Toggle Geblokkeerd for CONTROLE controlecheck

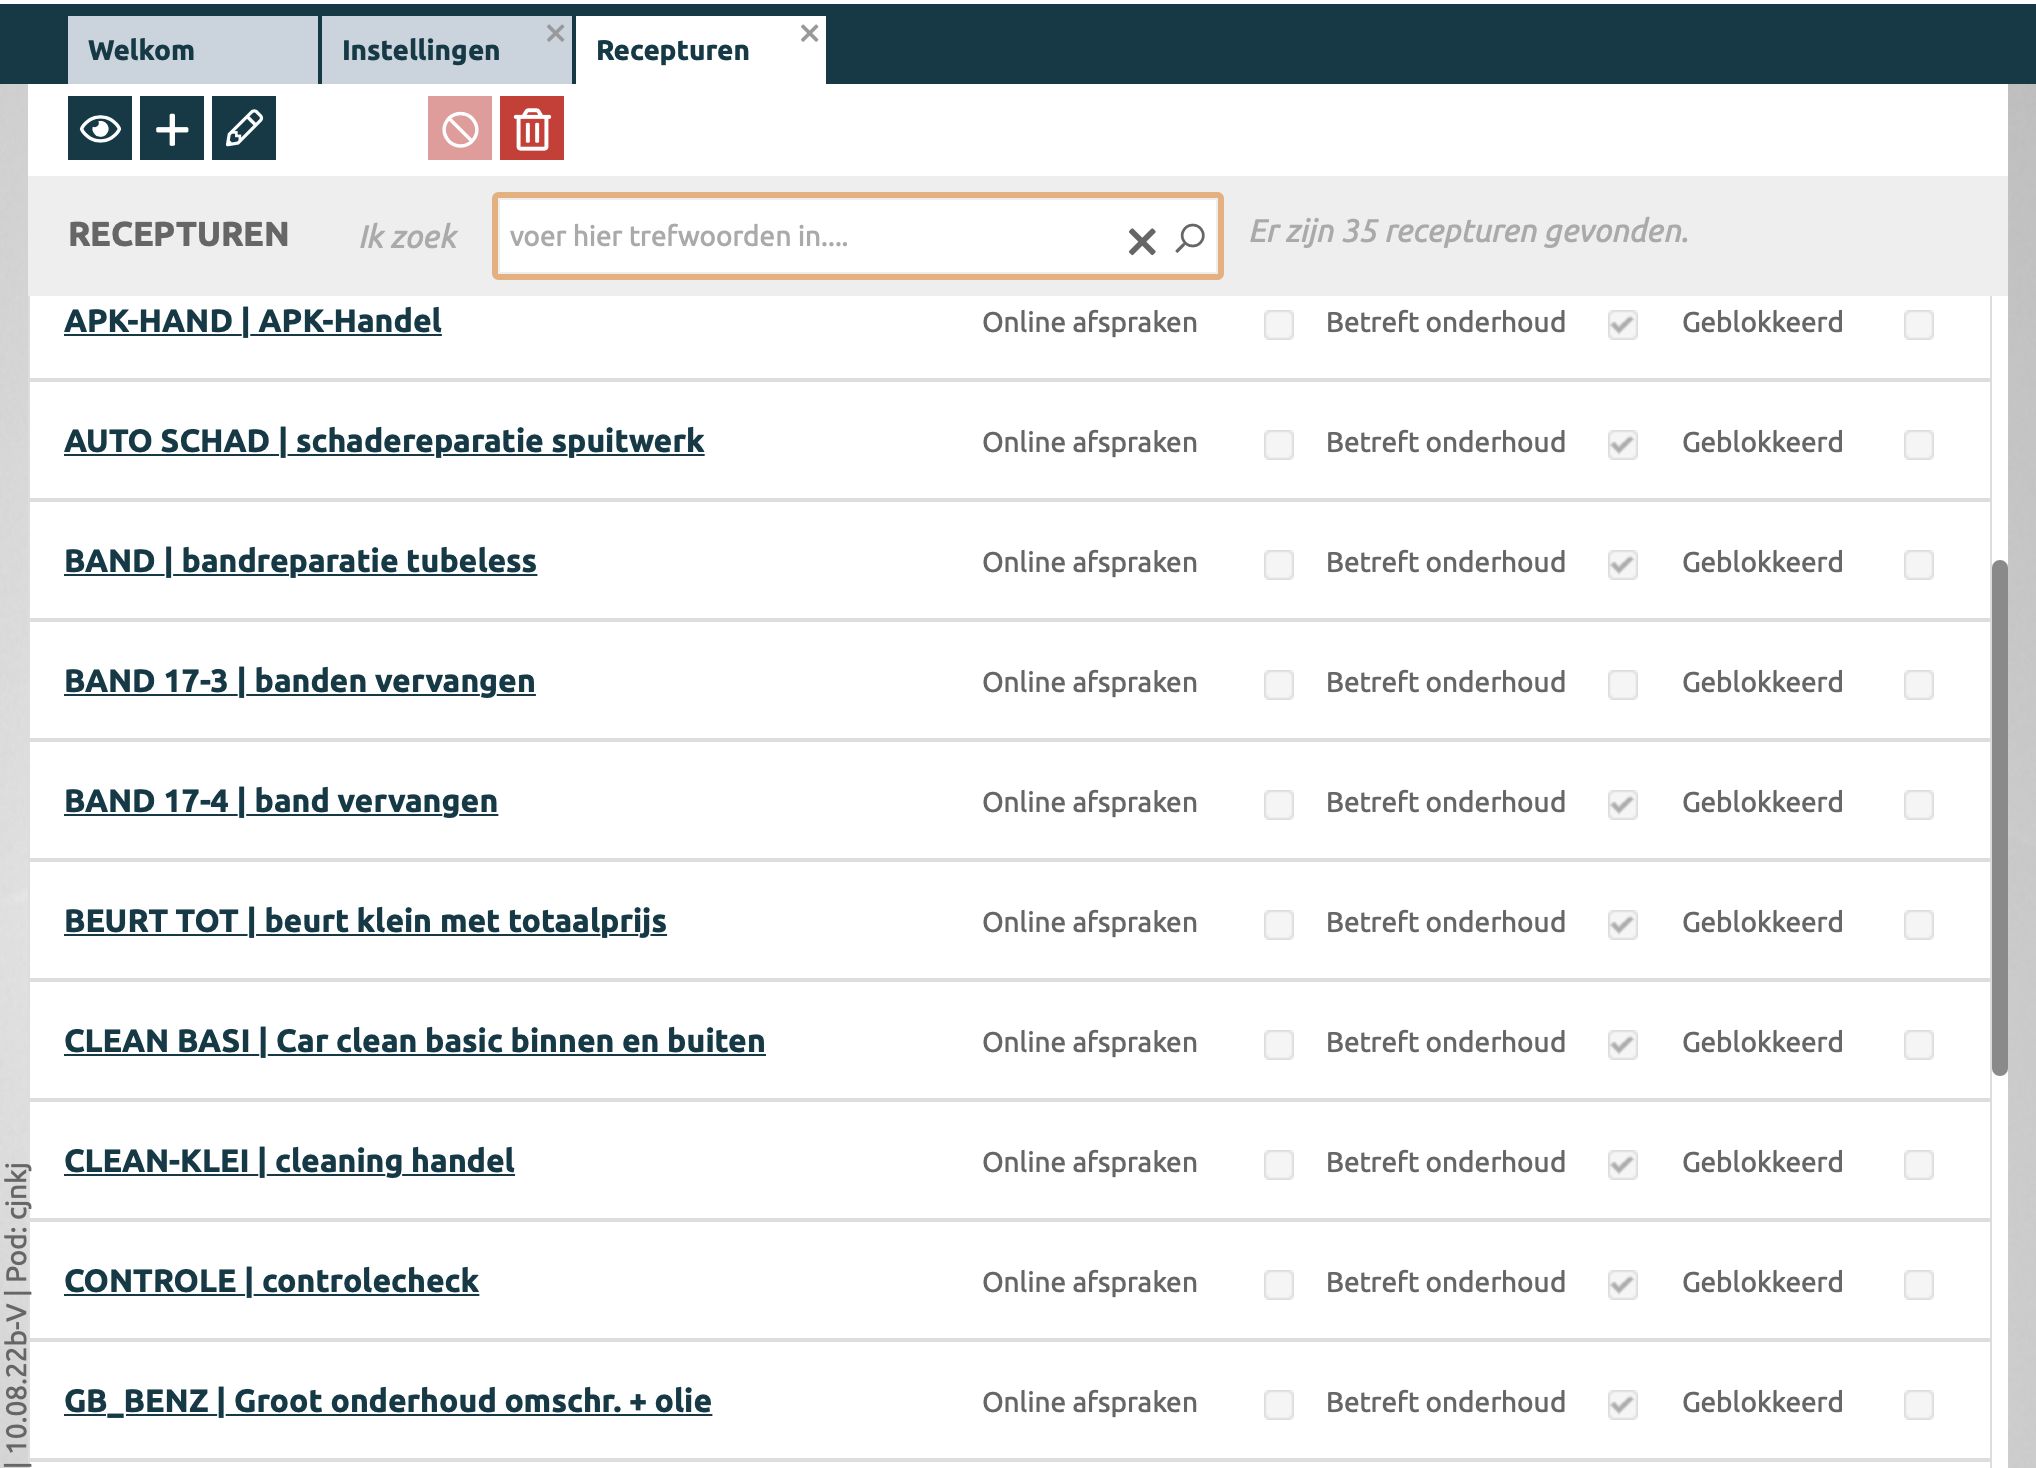tap(1918, 1284)
